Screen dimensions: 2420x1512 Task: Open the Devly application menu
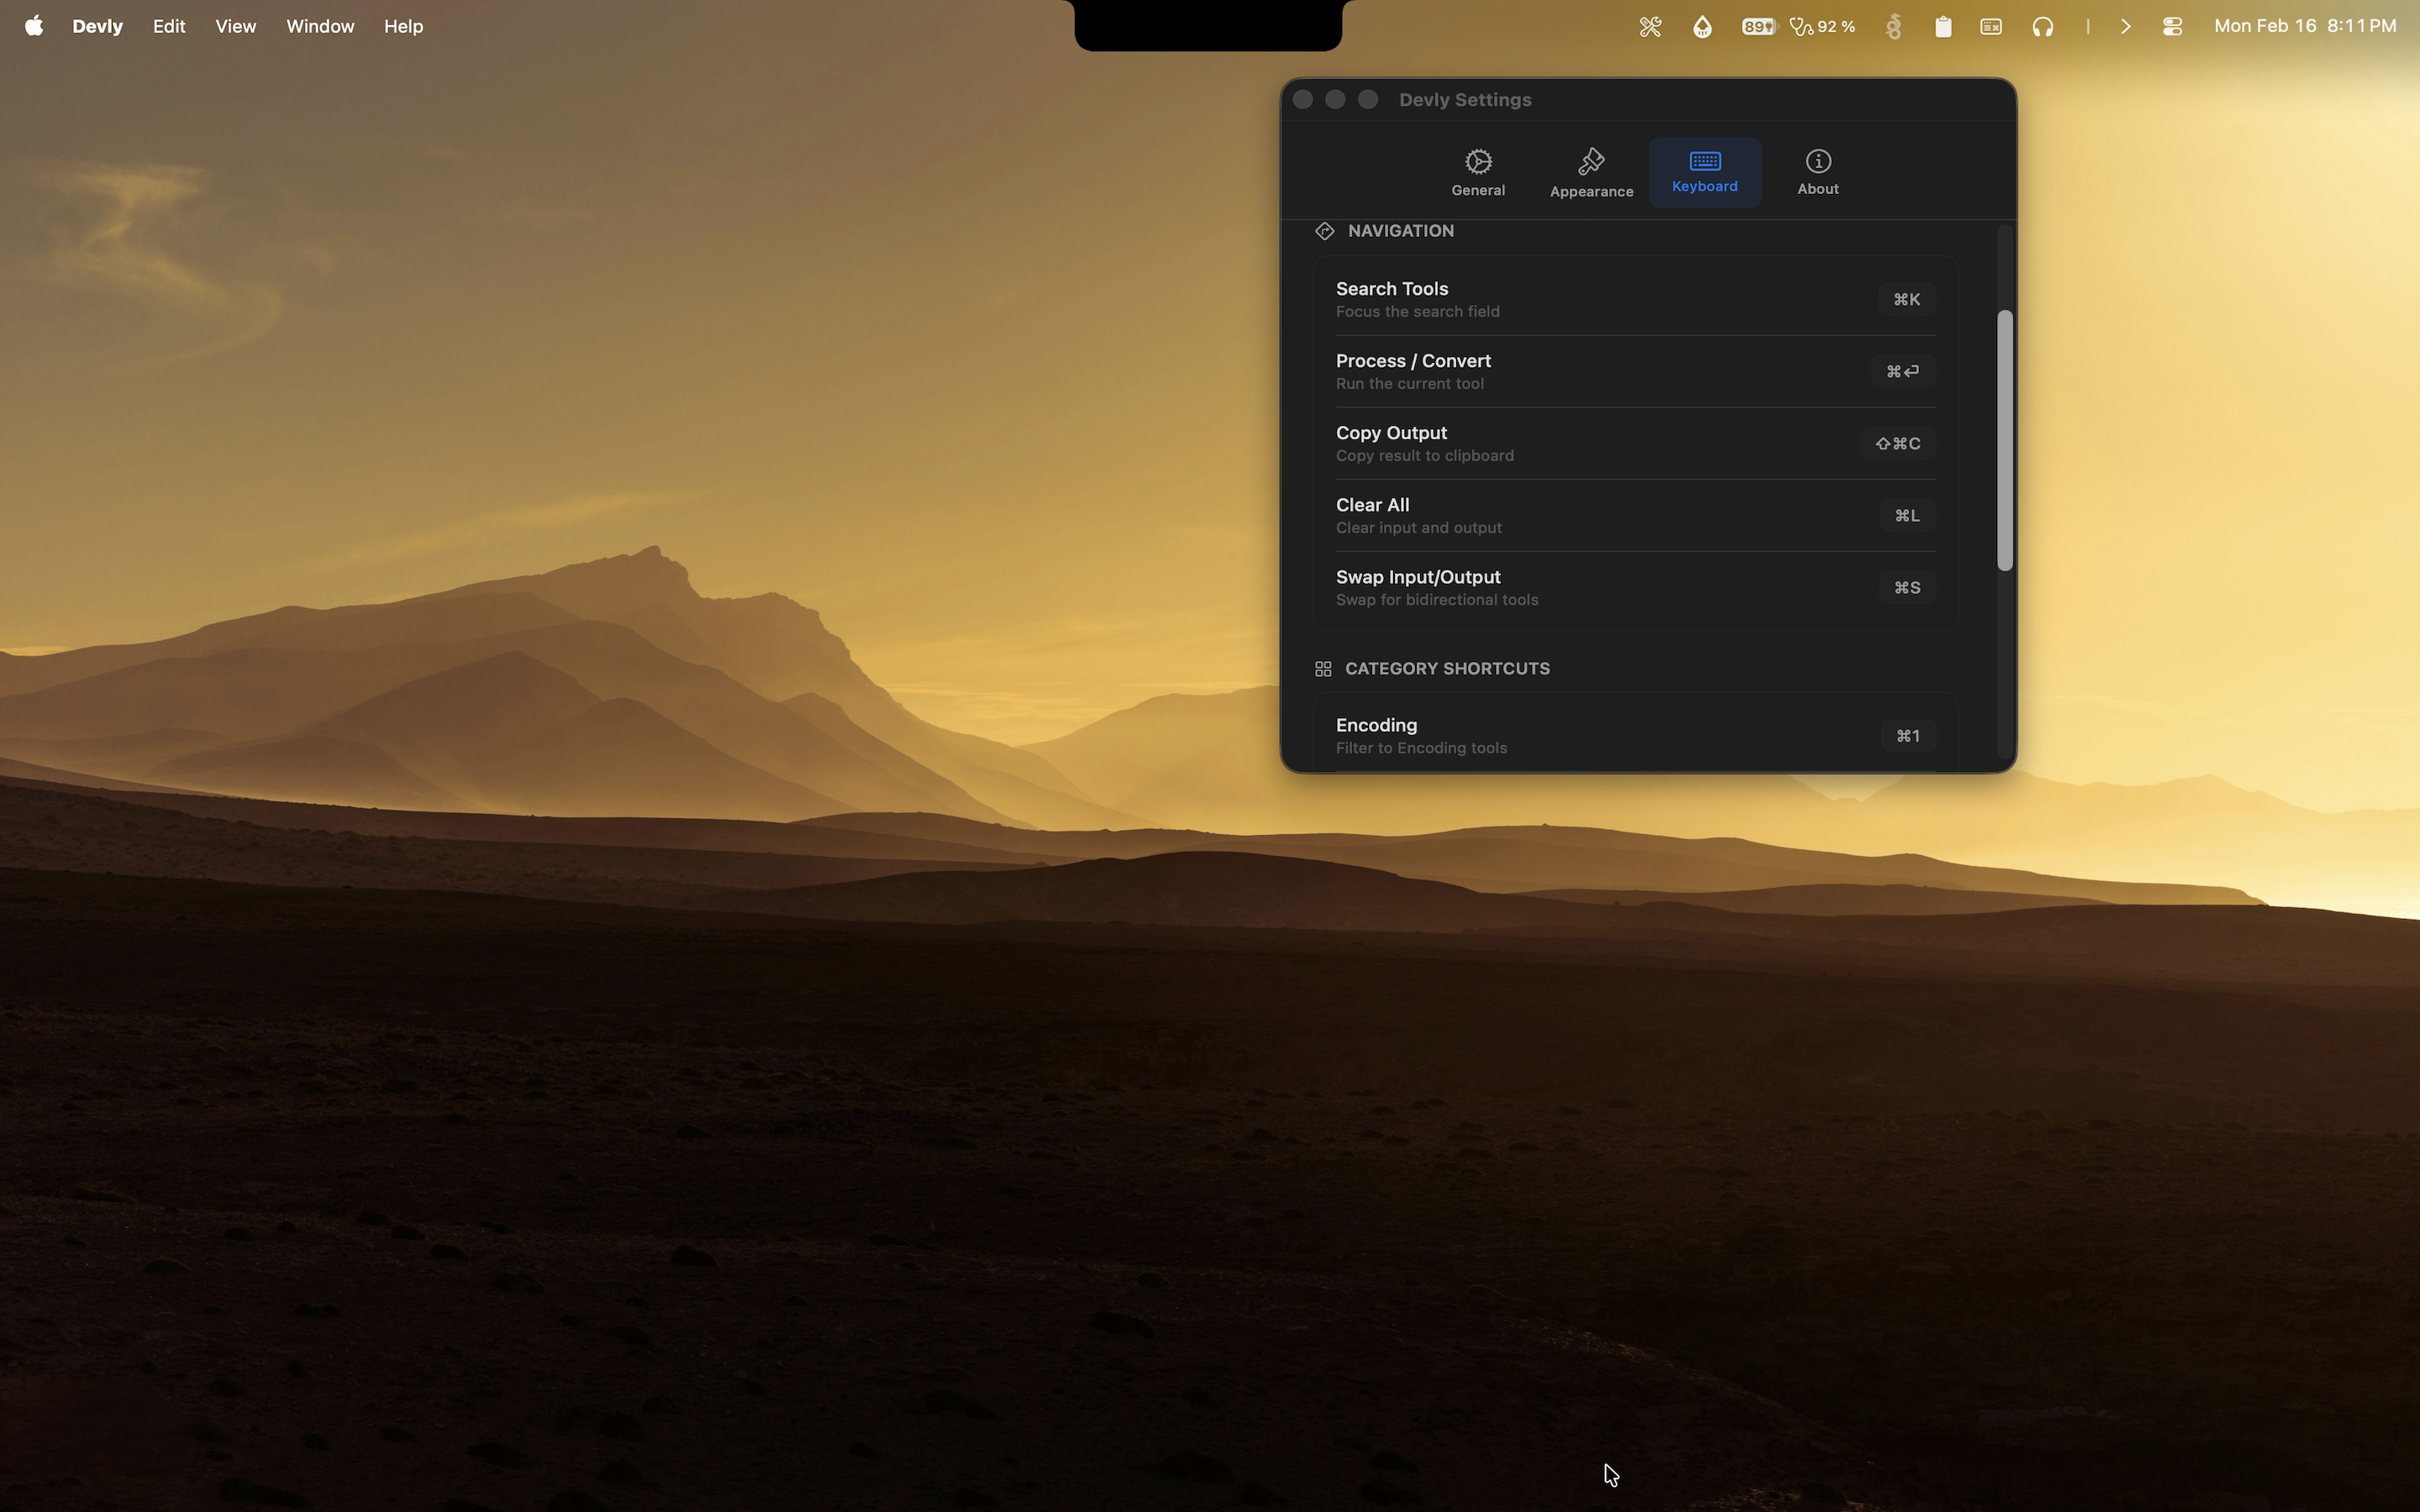coord(97,26)
